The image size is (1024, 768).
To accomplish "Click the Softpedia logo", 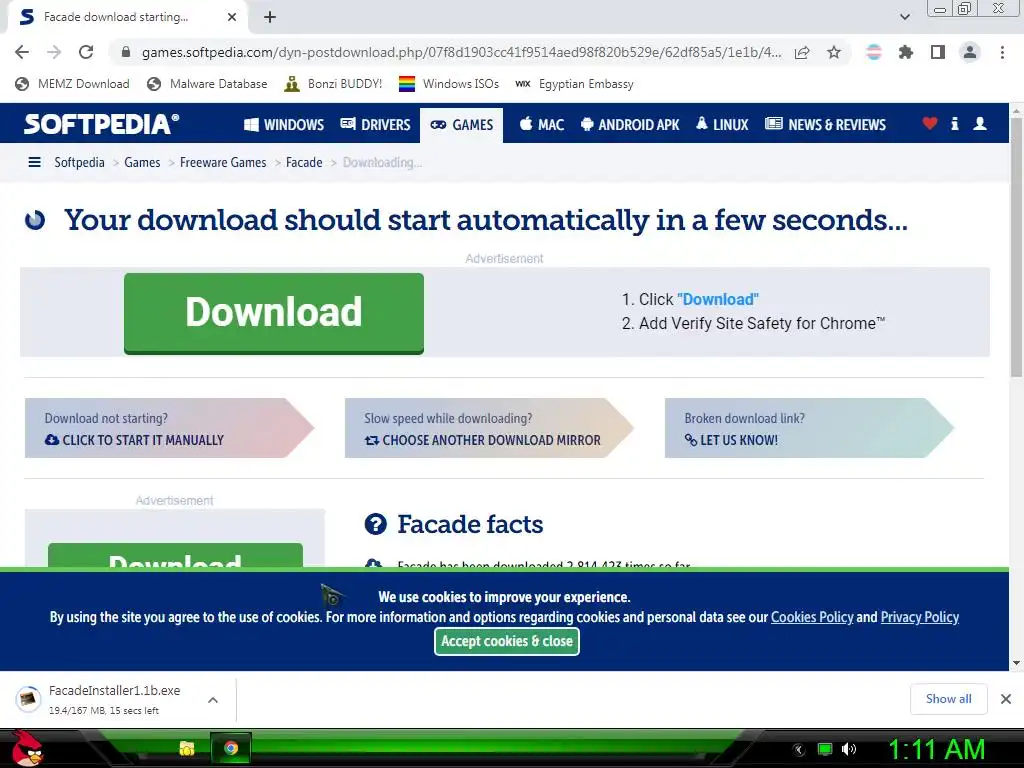I will coord(101,124).
